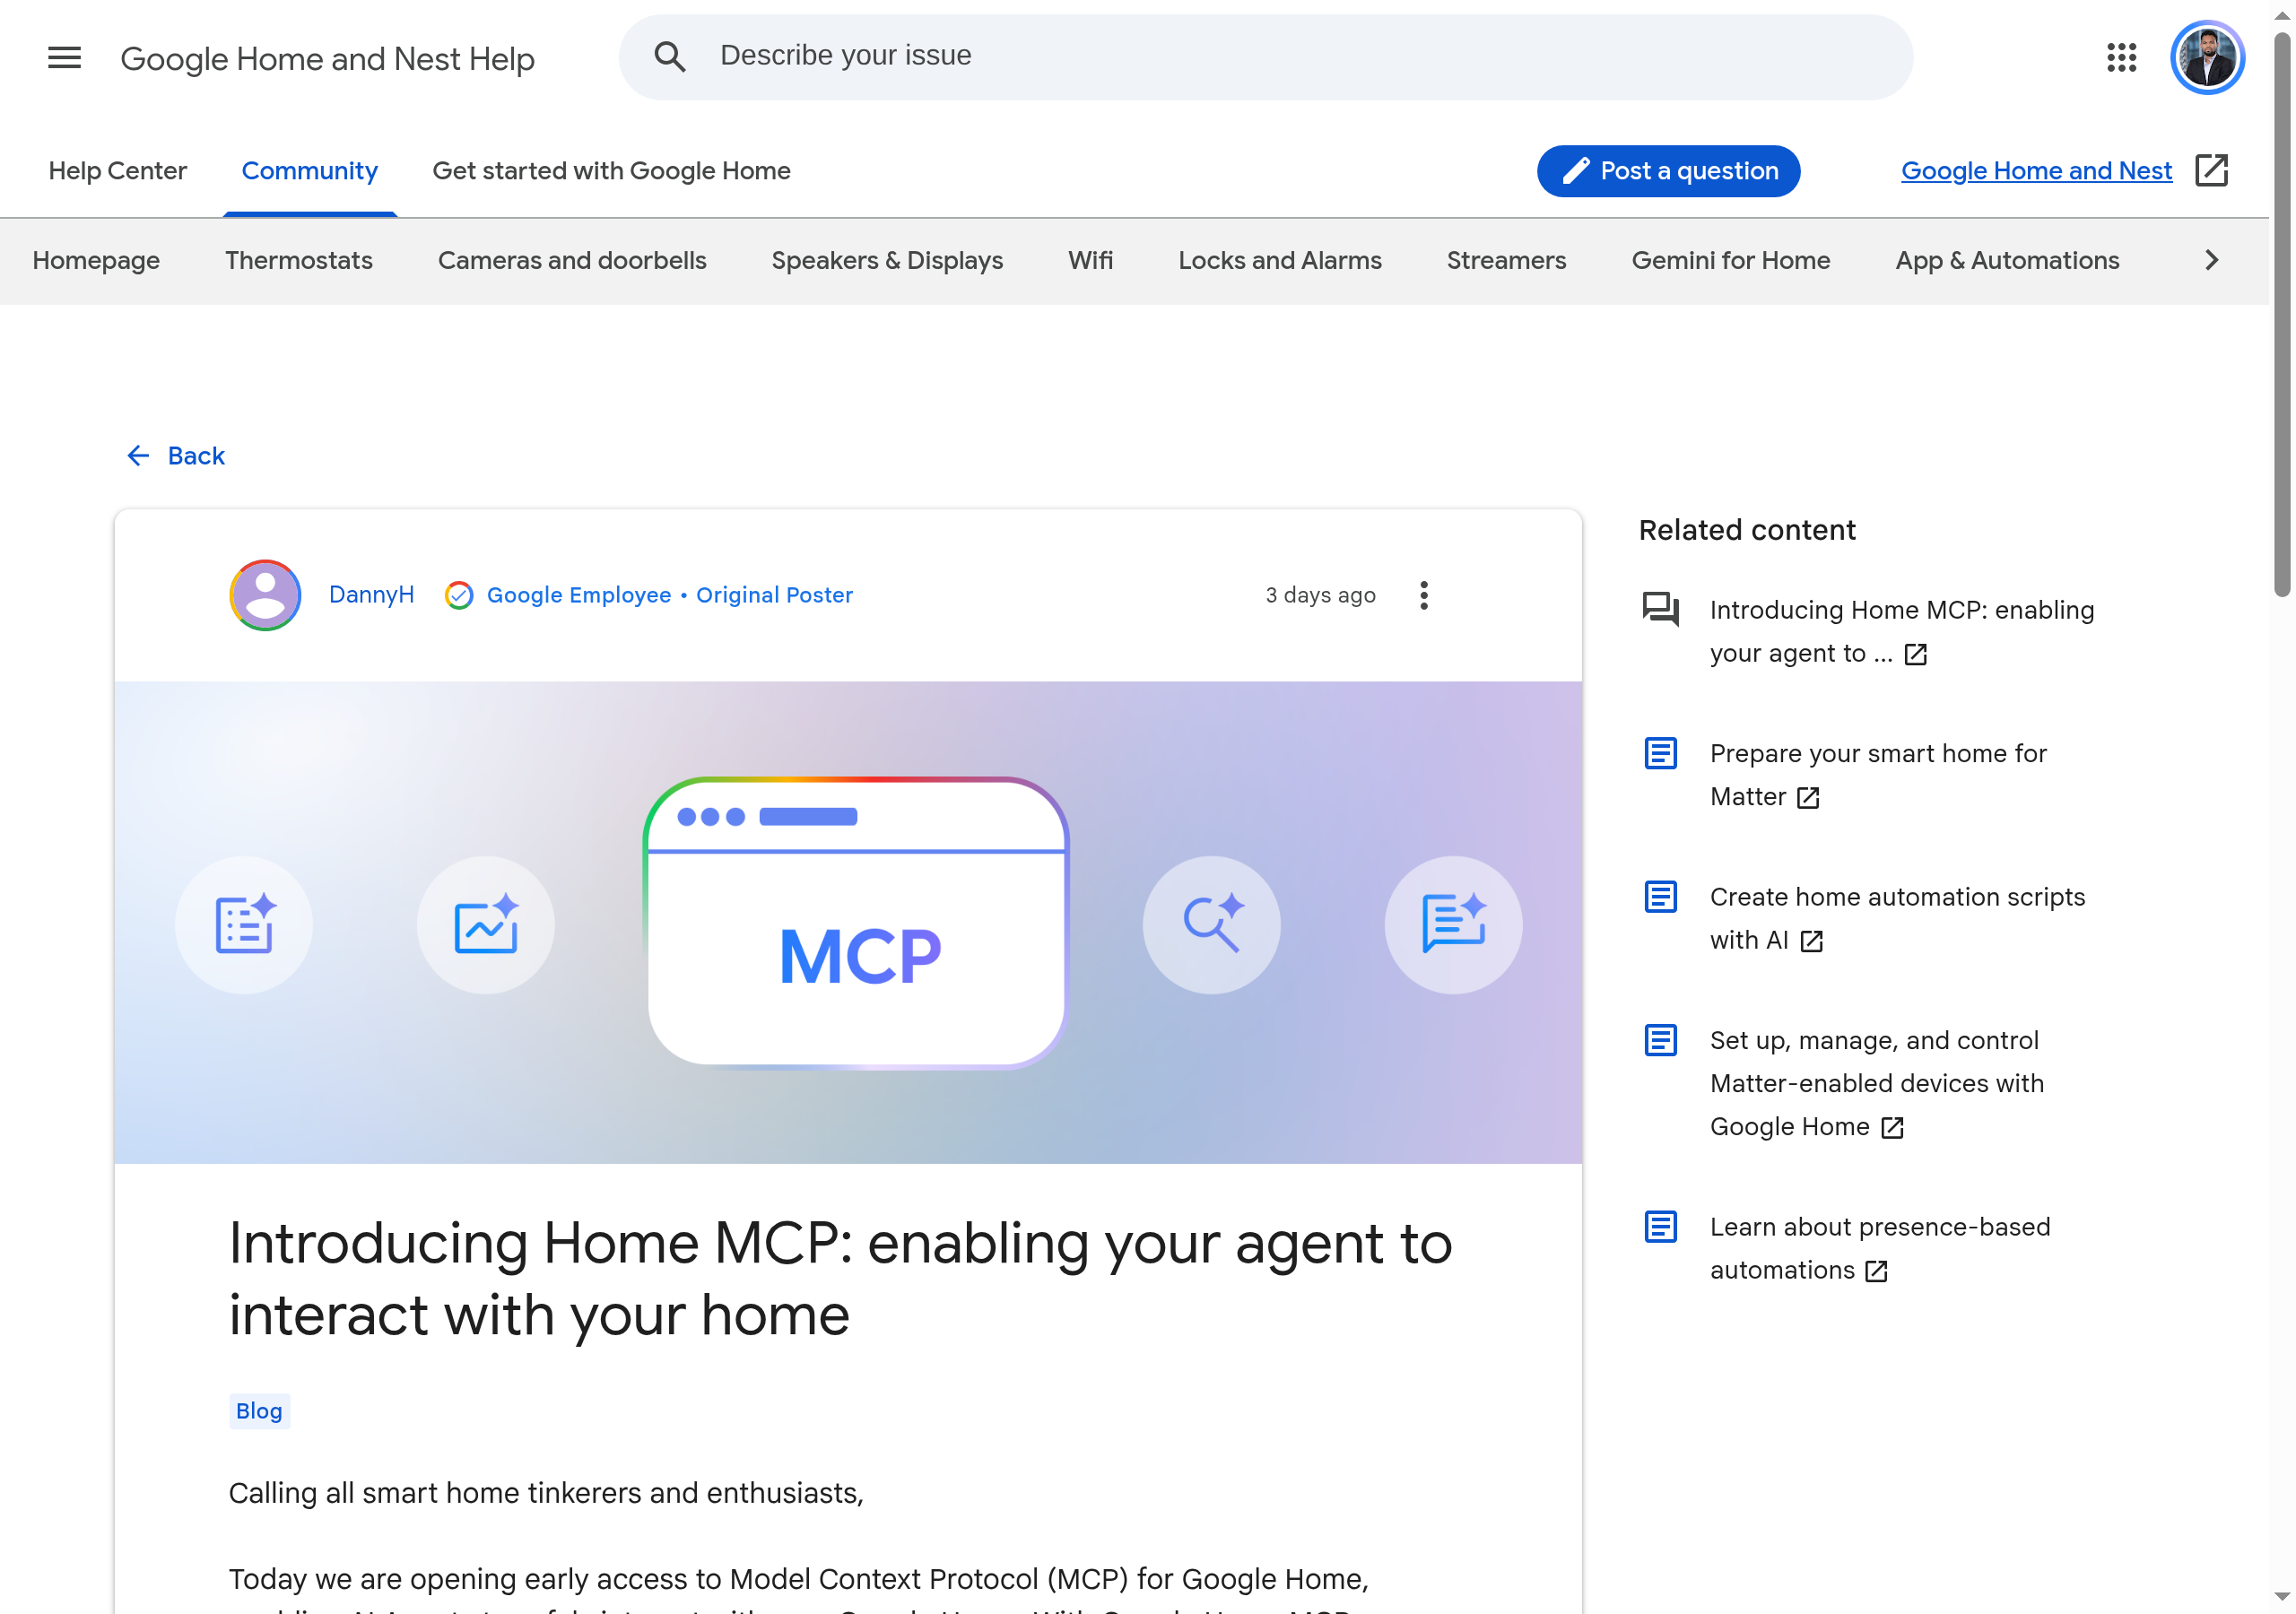Open Speakers & Displays category
Viewport: 2296px width, 1614px height.
point(887,261)
